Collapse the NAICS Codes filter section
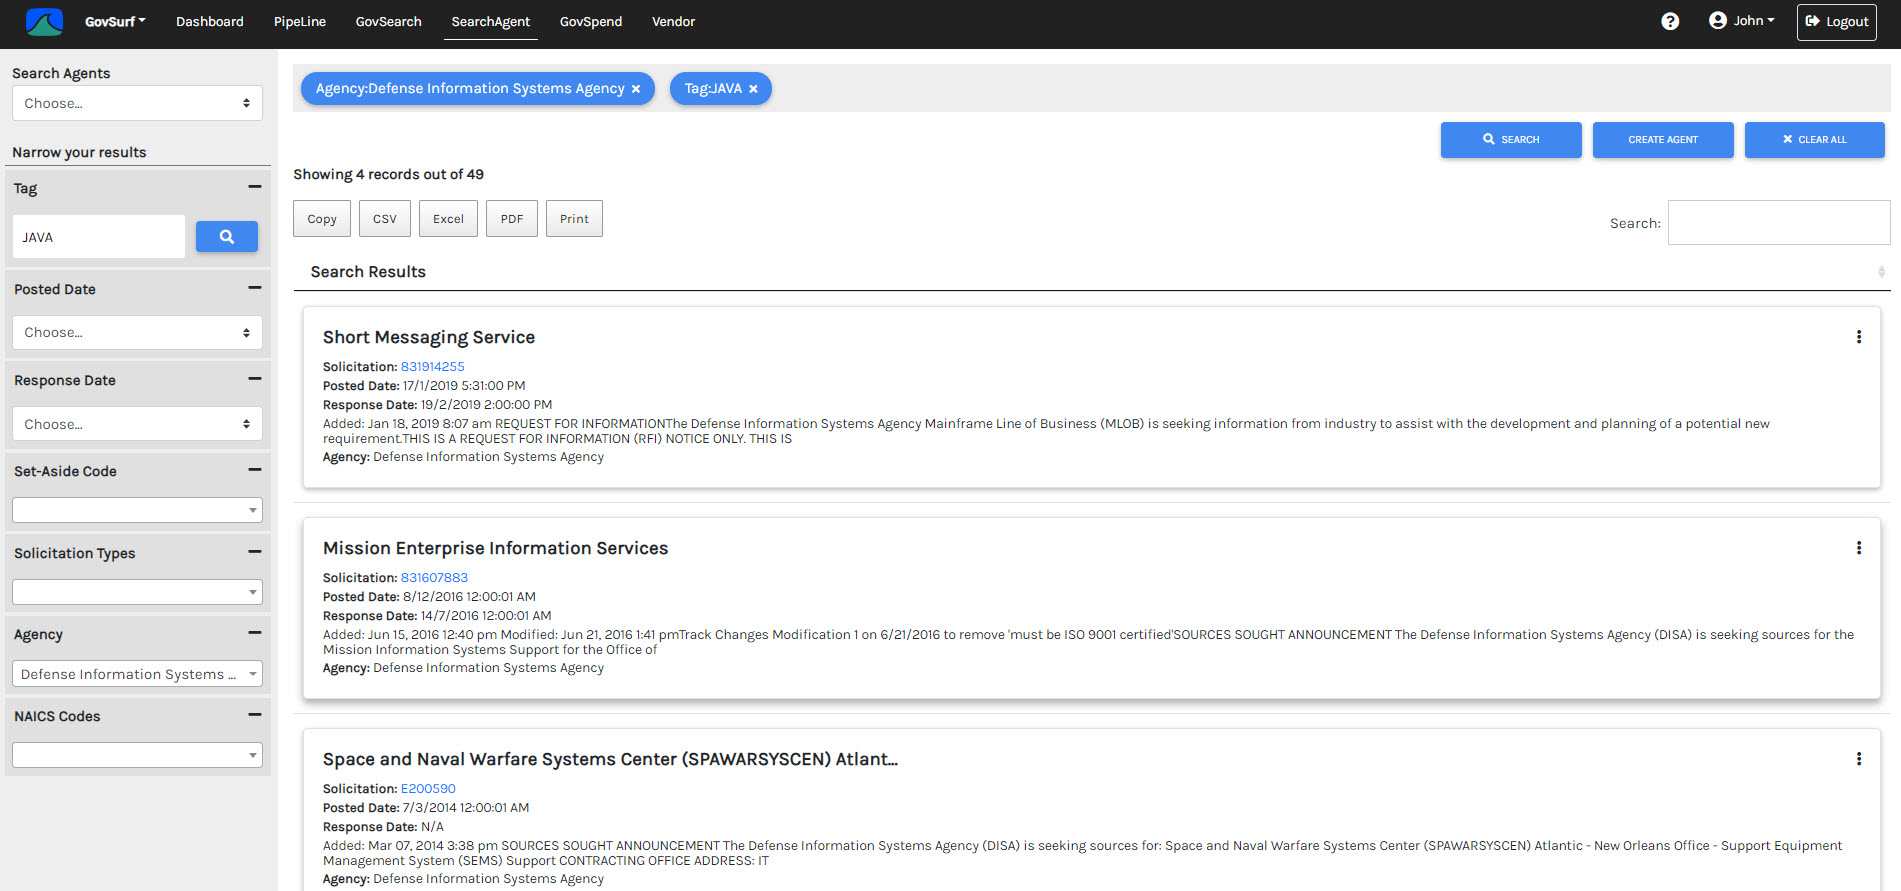1901x891 pixels. click(x=255, y=715)
